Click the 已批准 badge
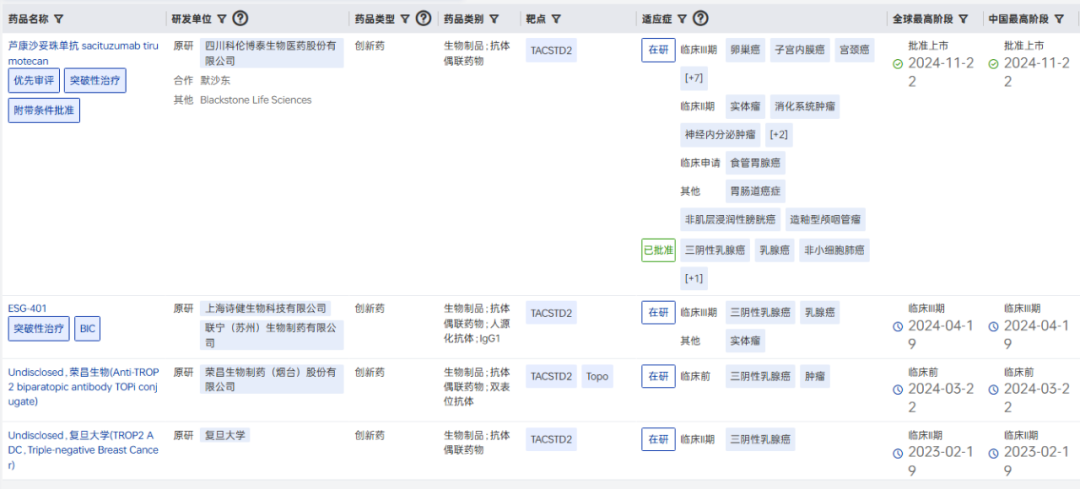 click(658, 251)
